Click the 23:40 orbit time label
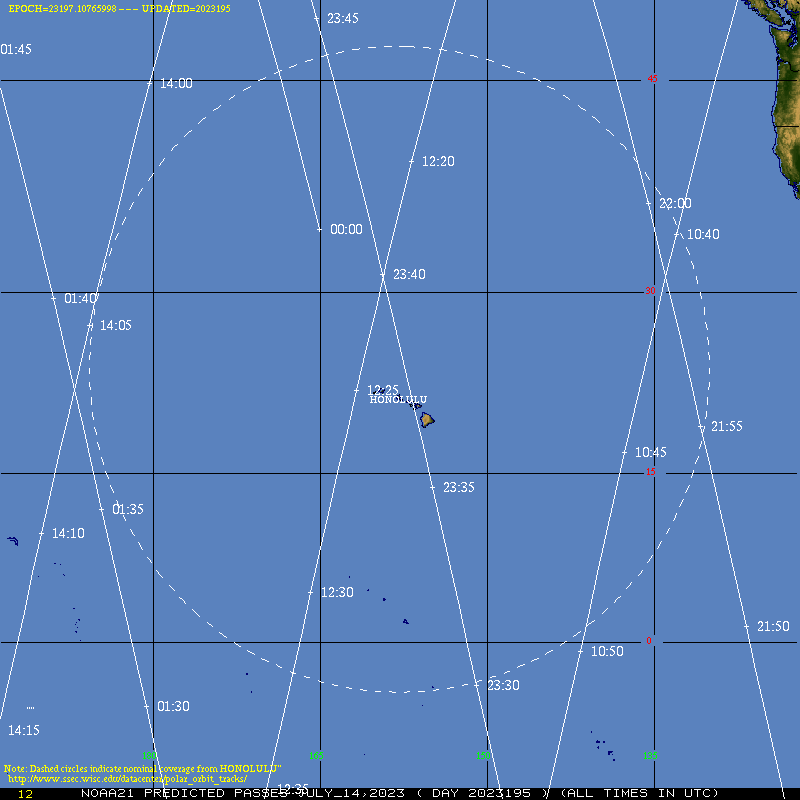 click(x=409, y=274)
